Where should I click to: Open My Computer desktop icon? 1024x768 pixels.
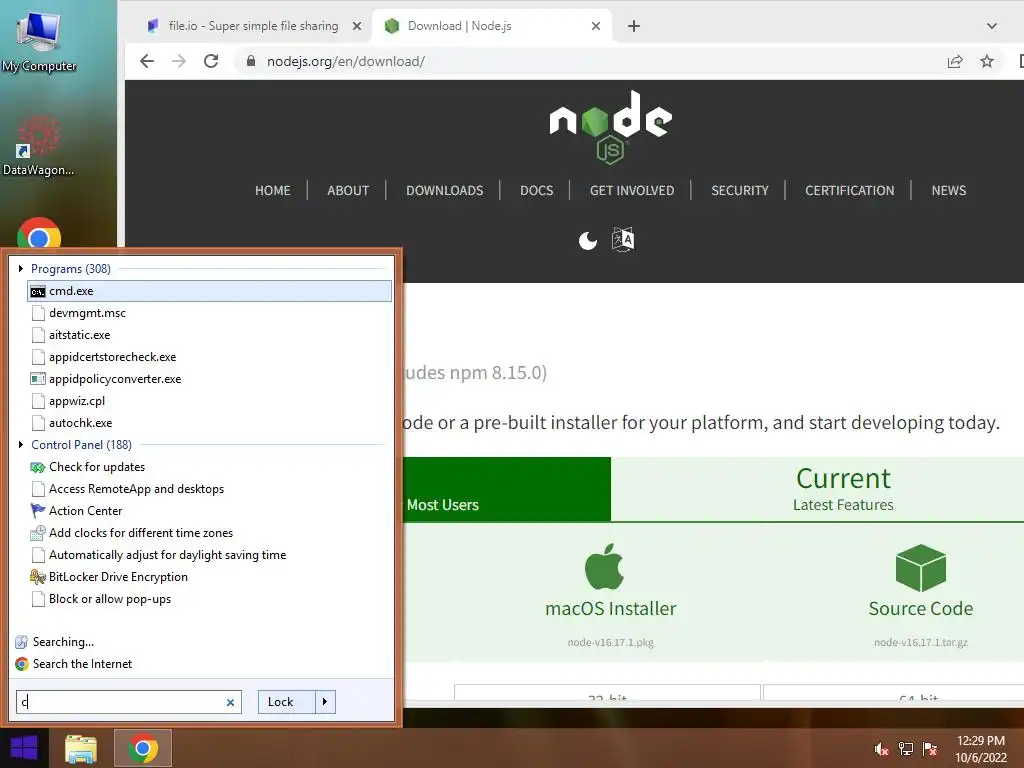tap(39, 41)
